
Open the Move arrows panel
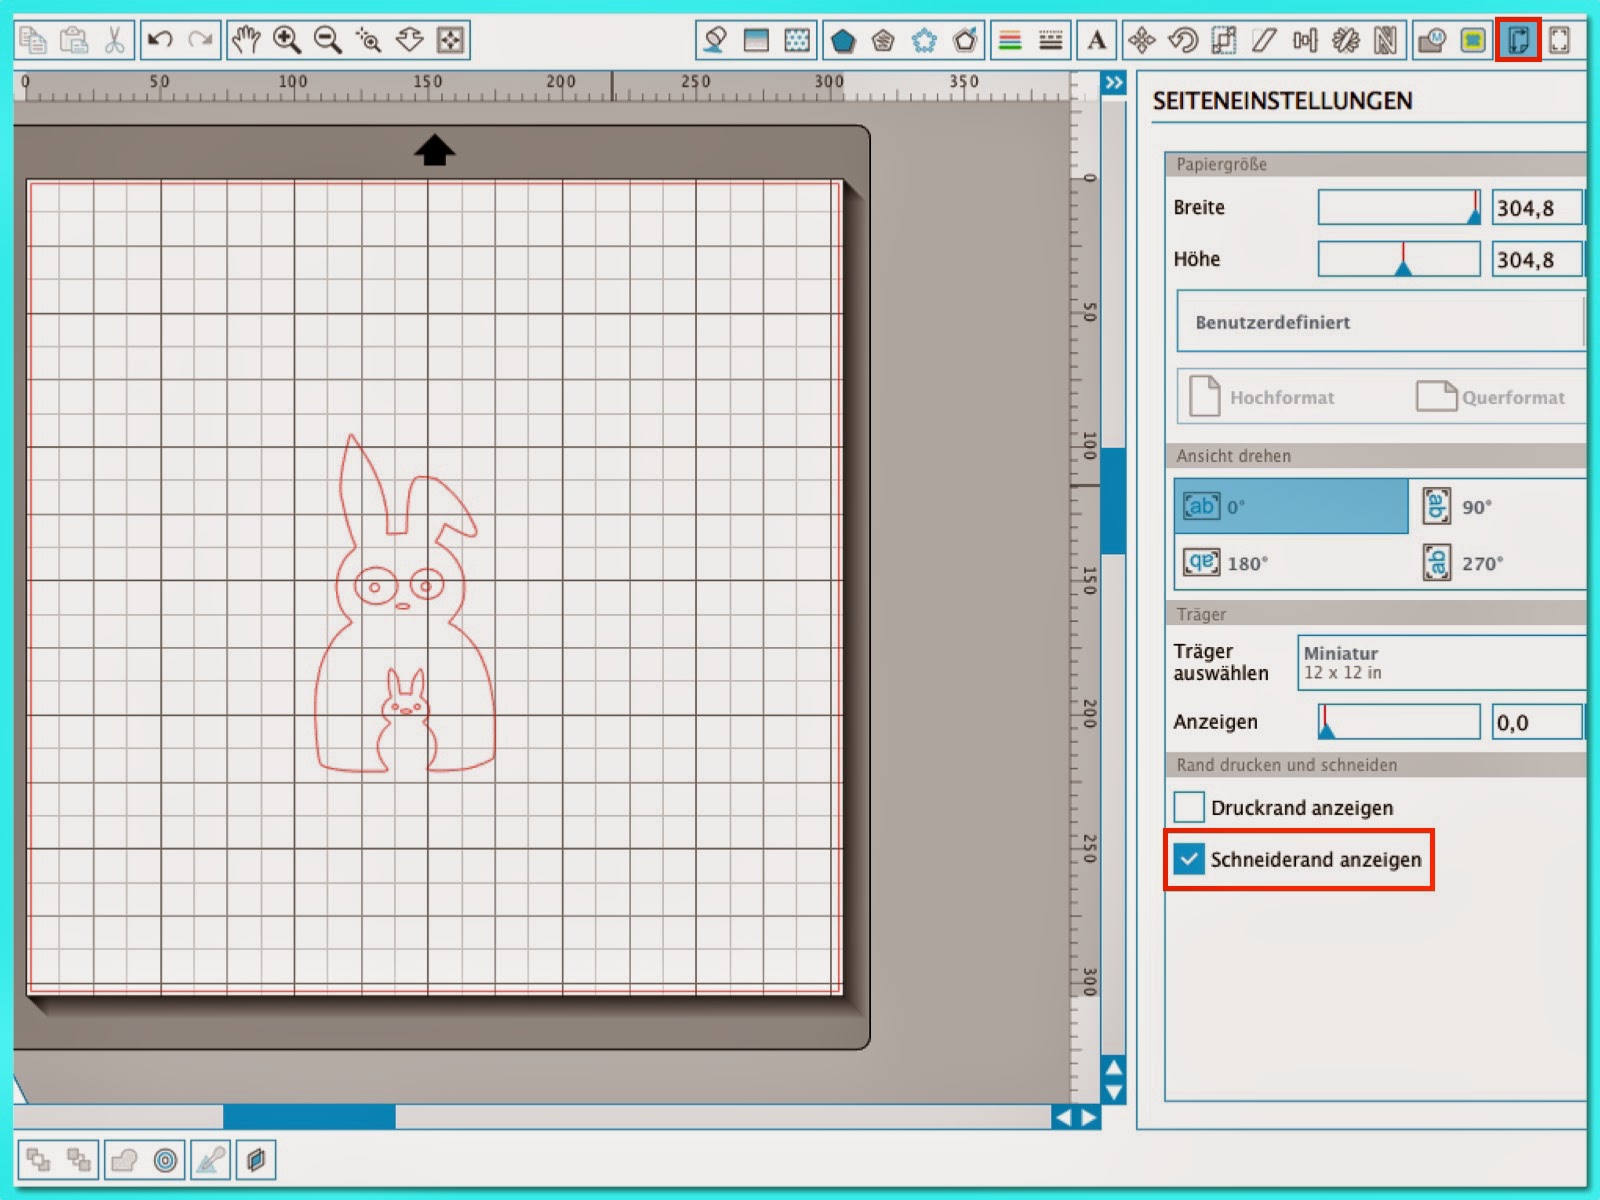pyautogui.click(x=1142, y=40)
